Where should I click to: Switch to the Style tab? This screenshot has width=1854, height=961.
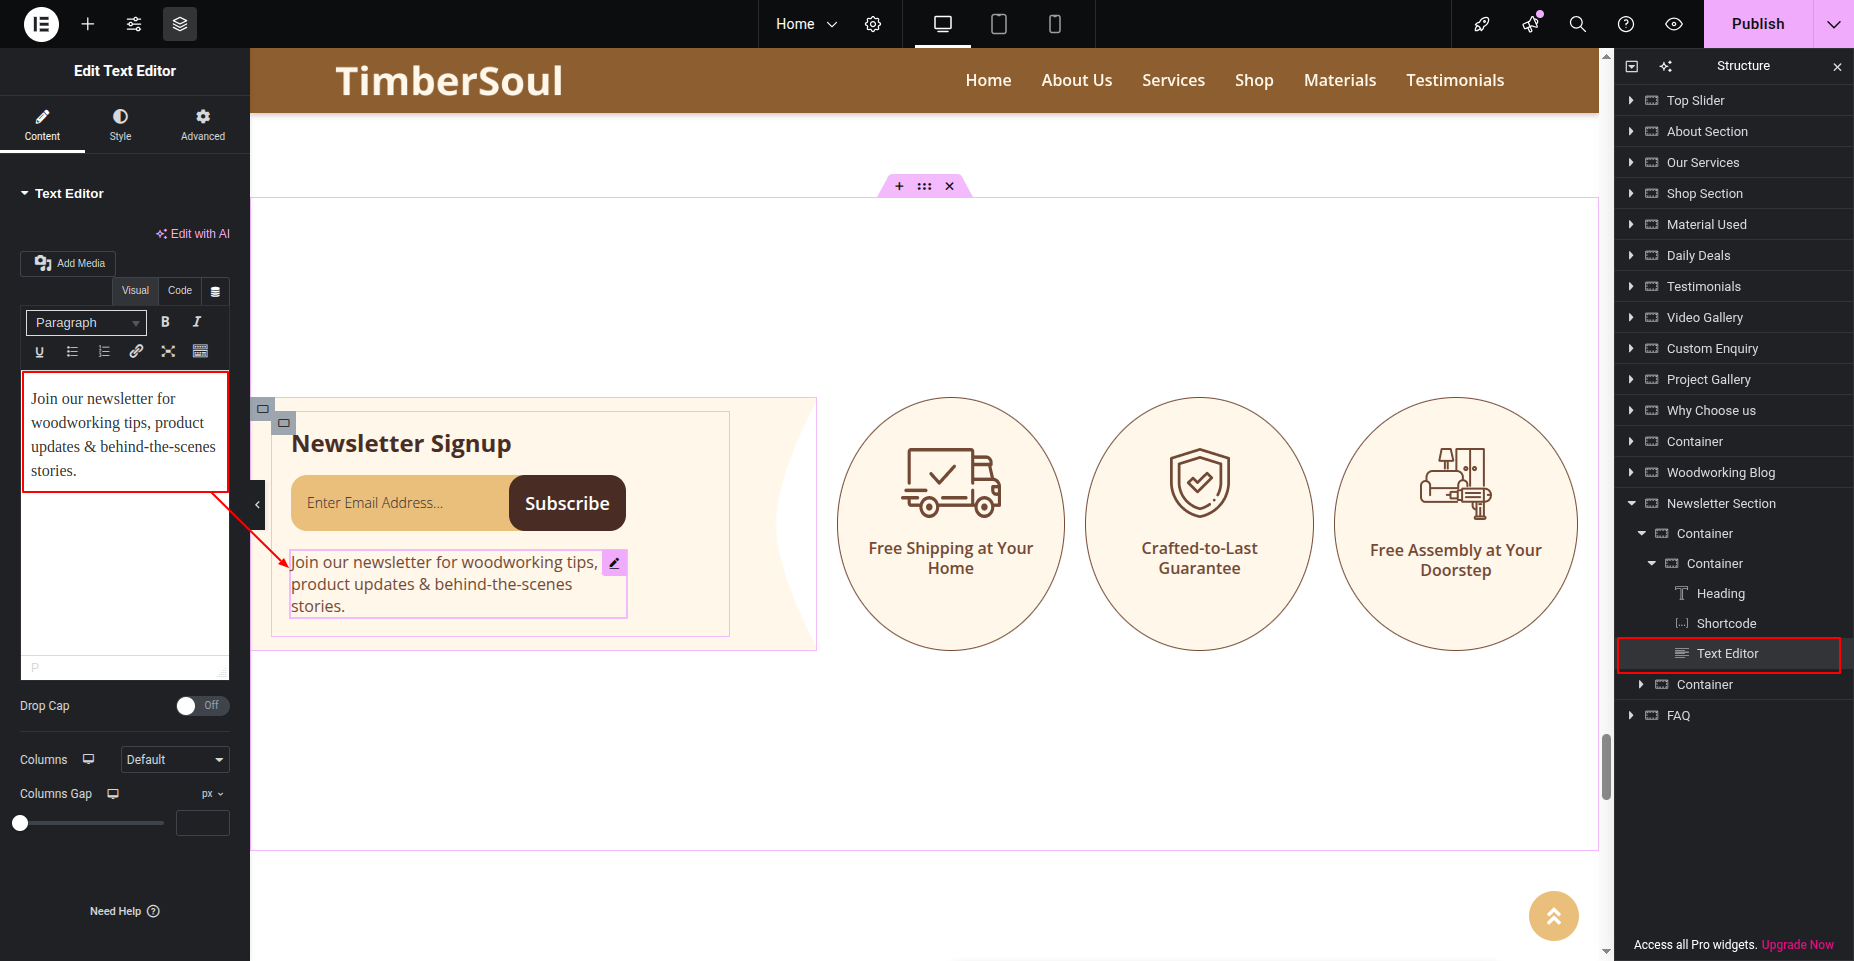coord(120,125)
